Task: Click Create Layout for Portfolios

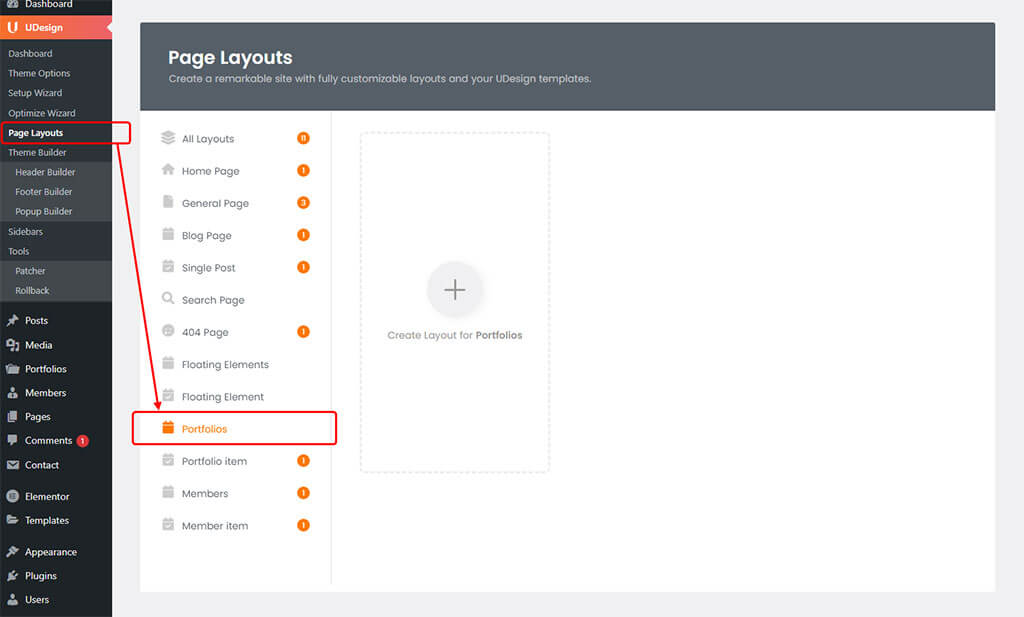Action: pos(454,290)
